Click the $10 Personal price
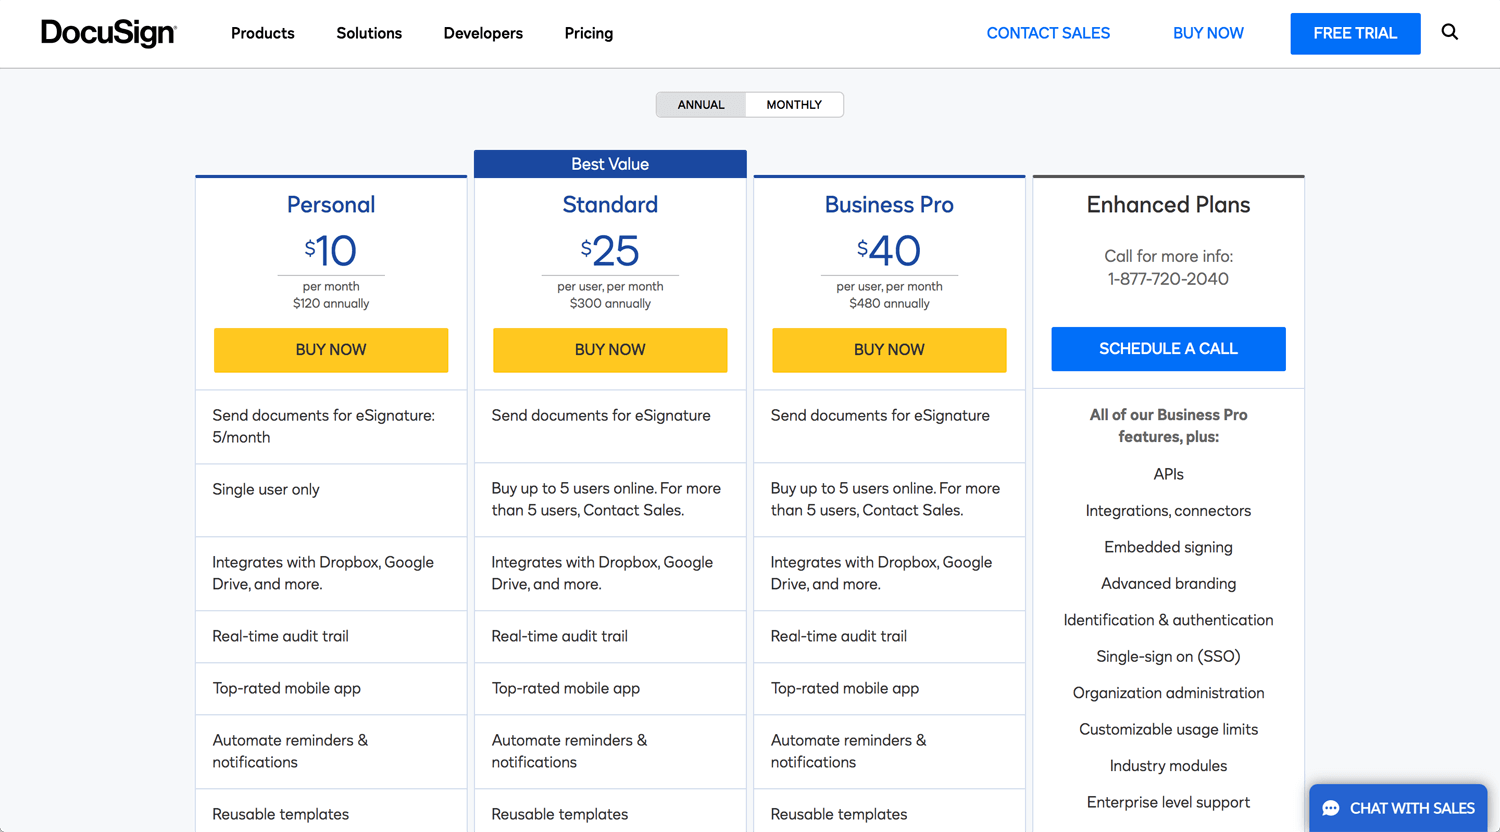 (331, 251)
